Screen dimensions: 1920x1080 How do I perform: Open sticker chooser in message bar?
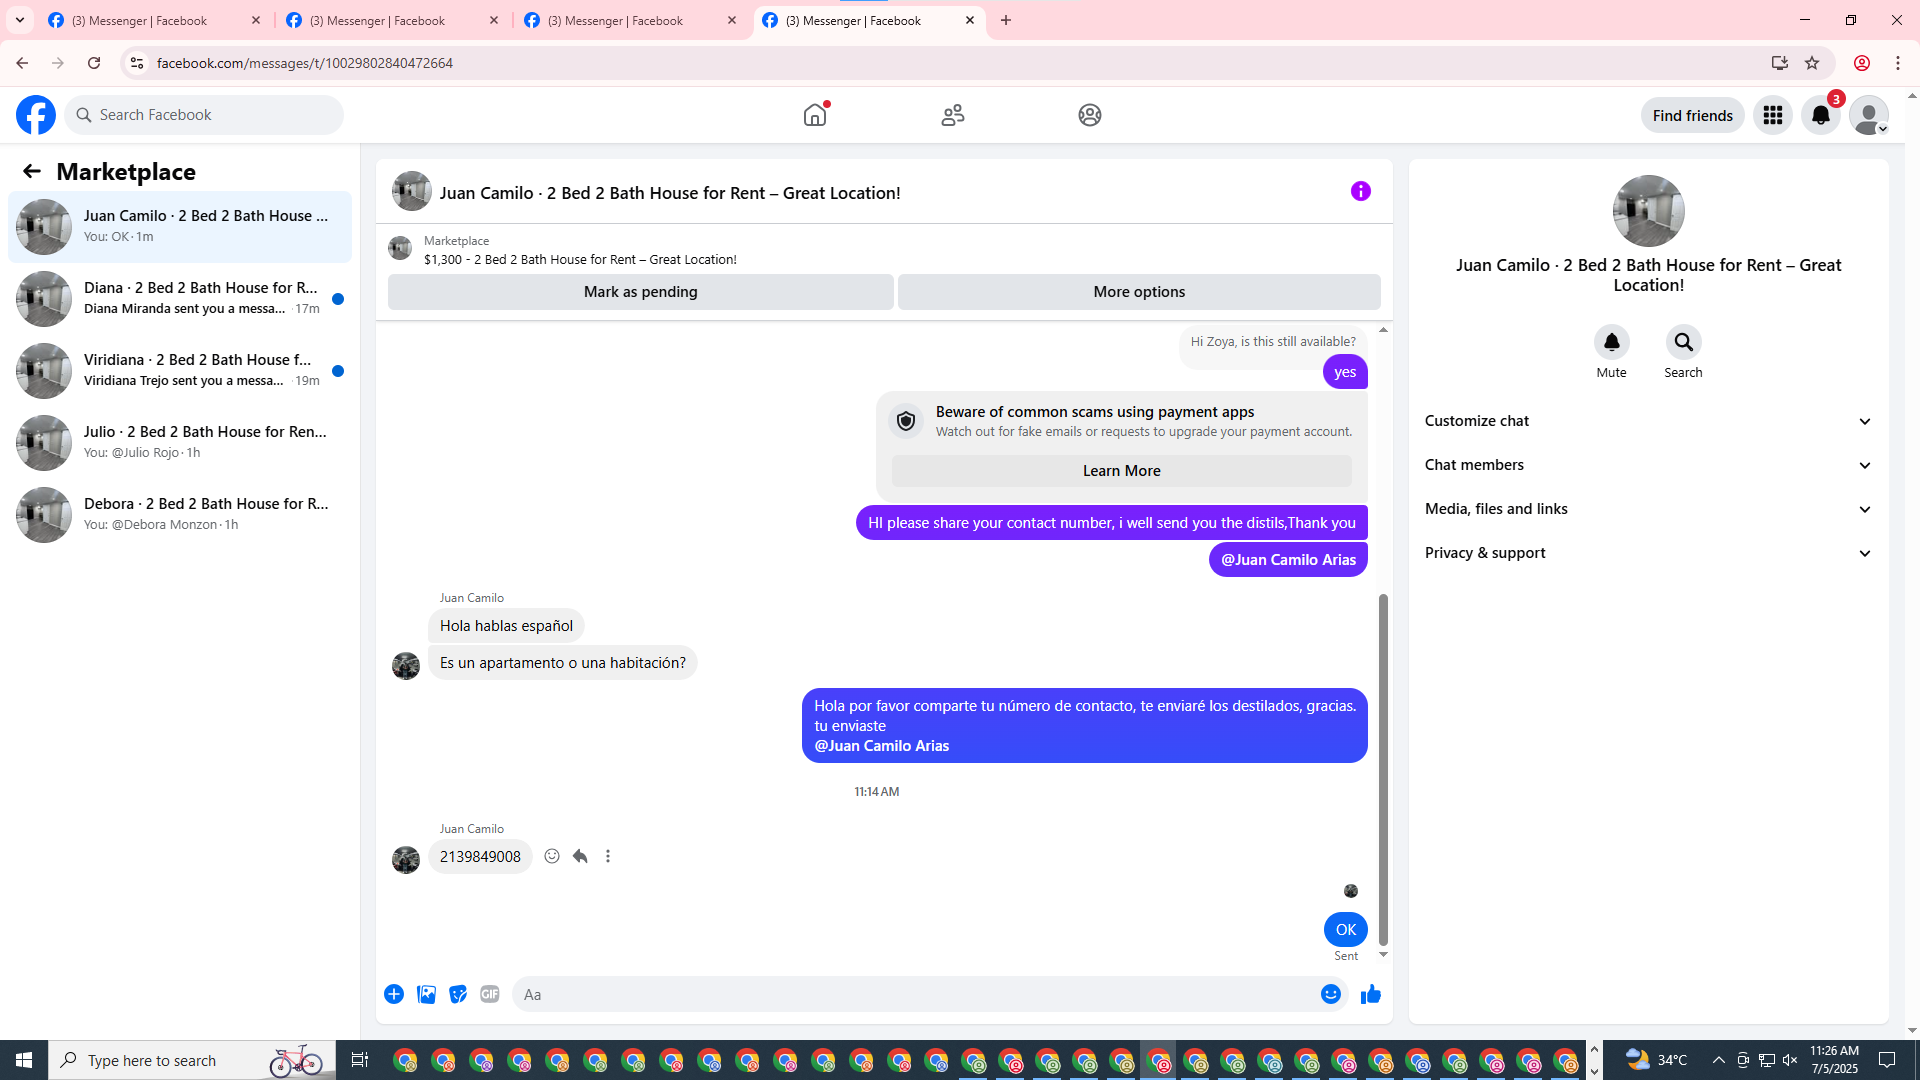458,994
